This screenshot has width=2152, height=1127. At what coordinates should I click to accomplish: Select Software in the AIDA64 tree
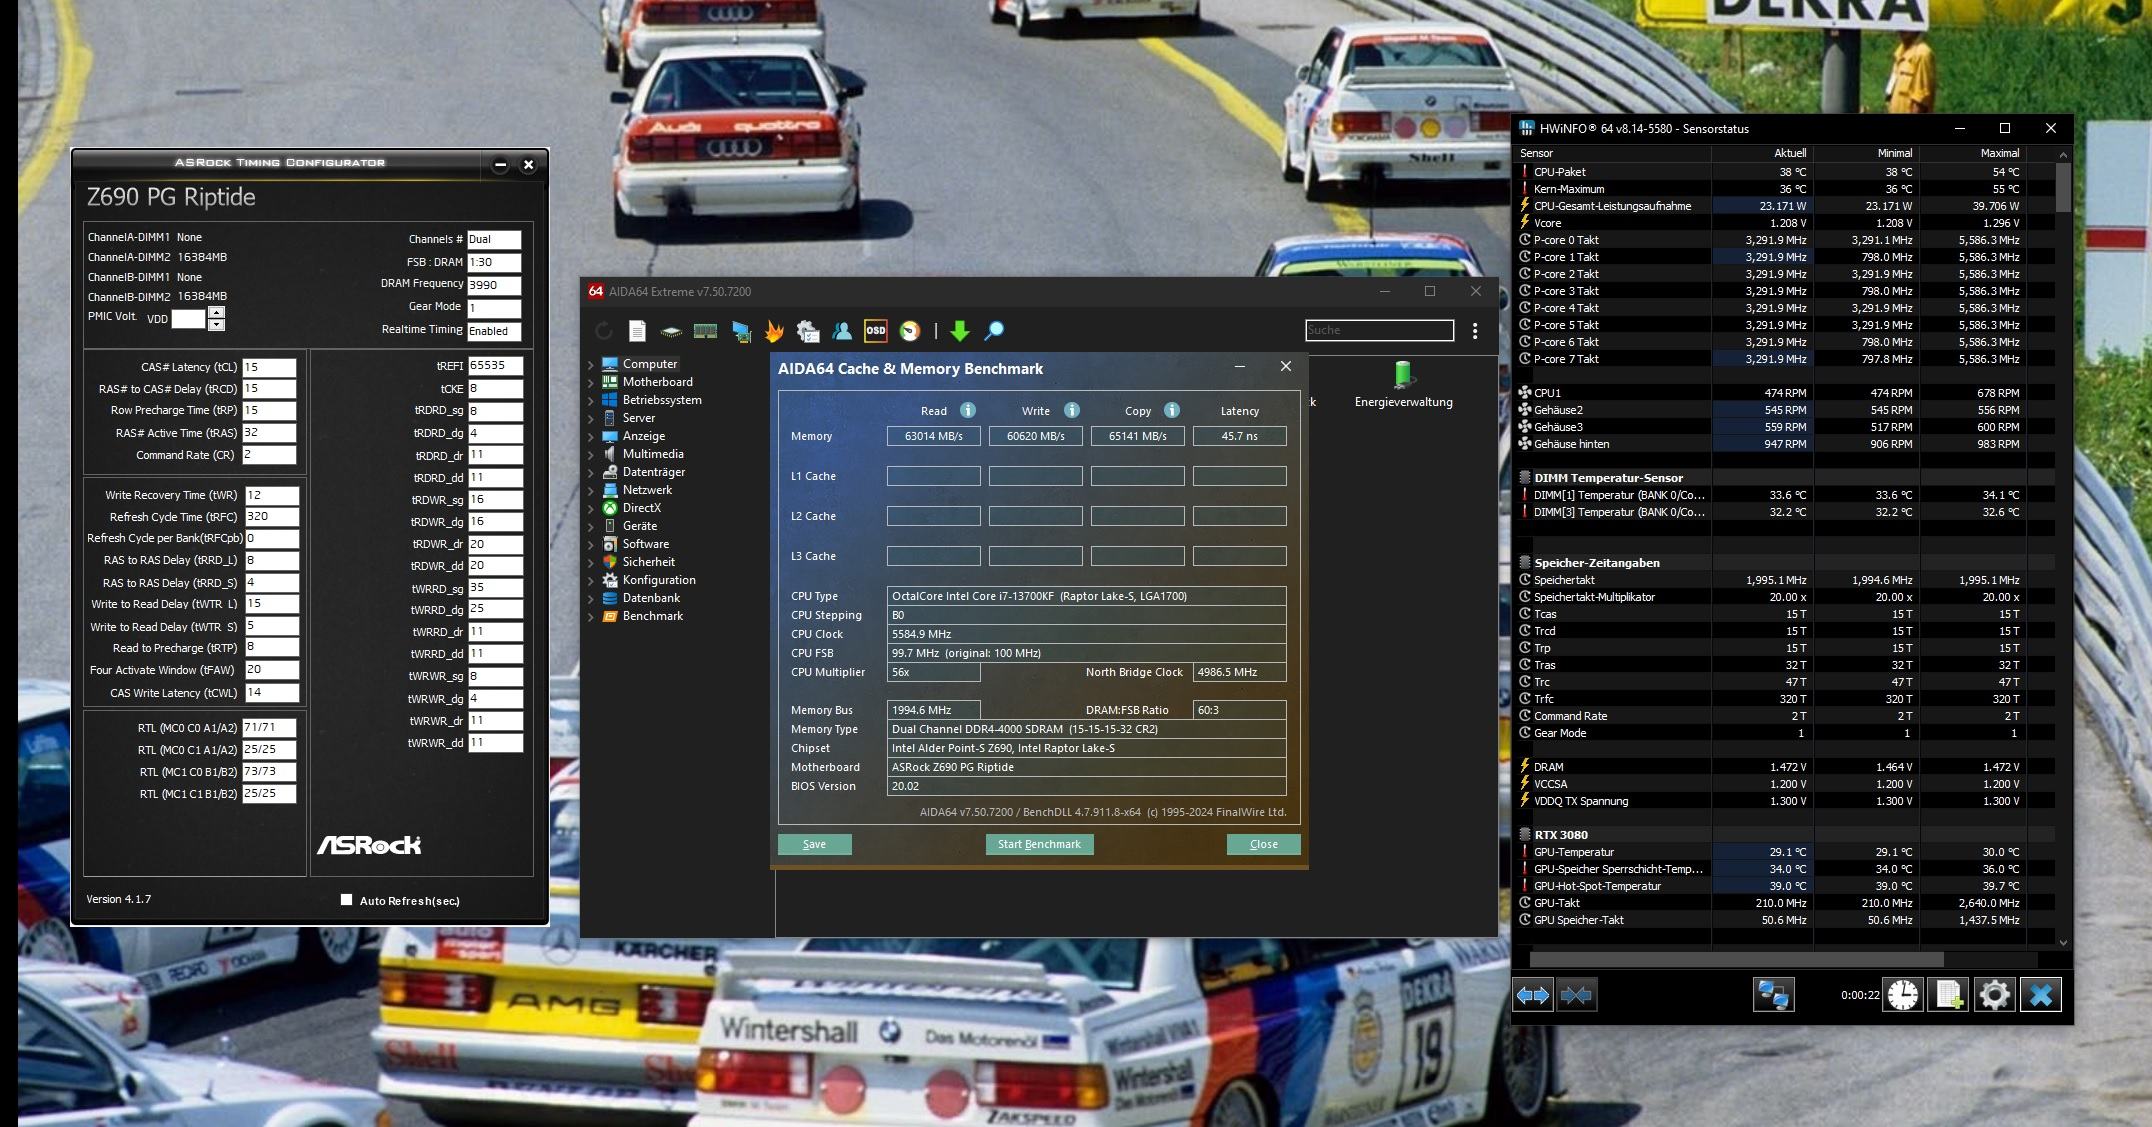click(645, 544)
